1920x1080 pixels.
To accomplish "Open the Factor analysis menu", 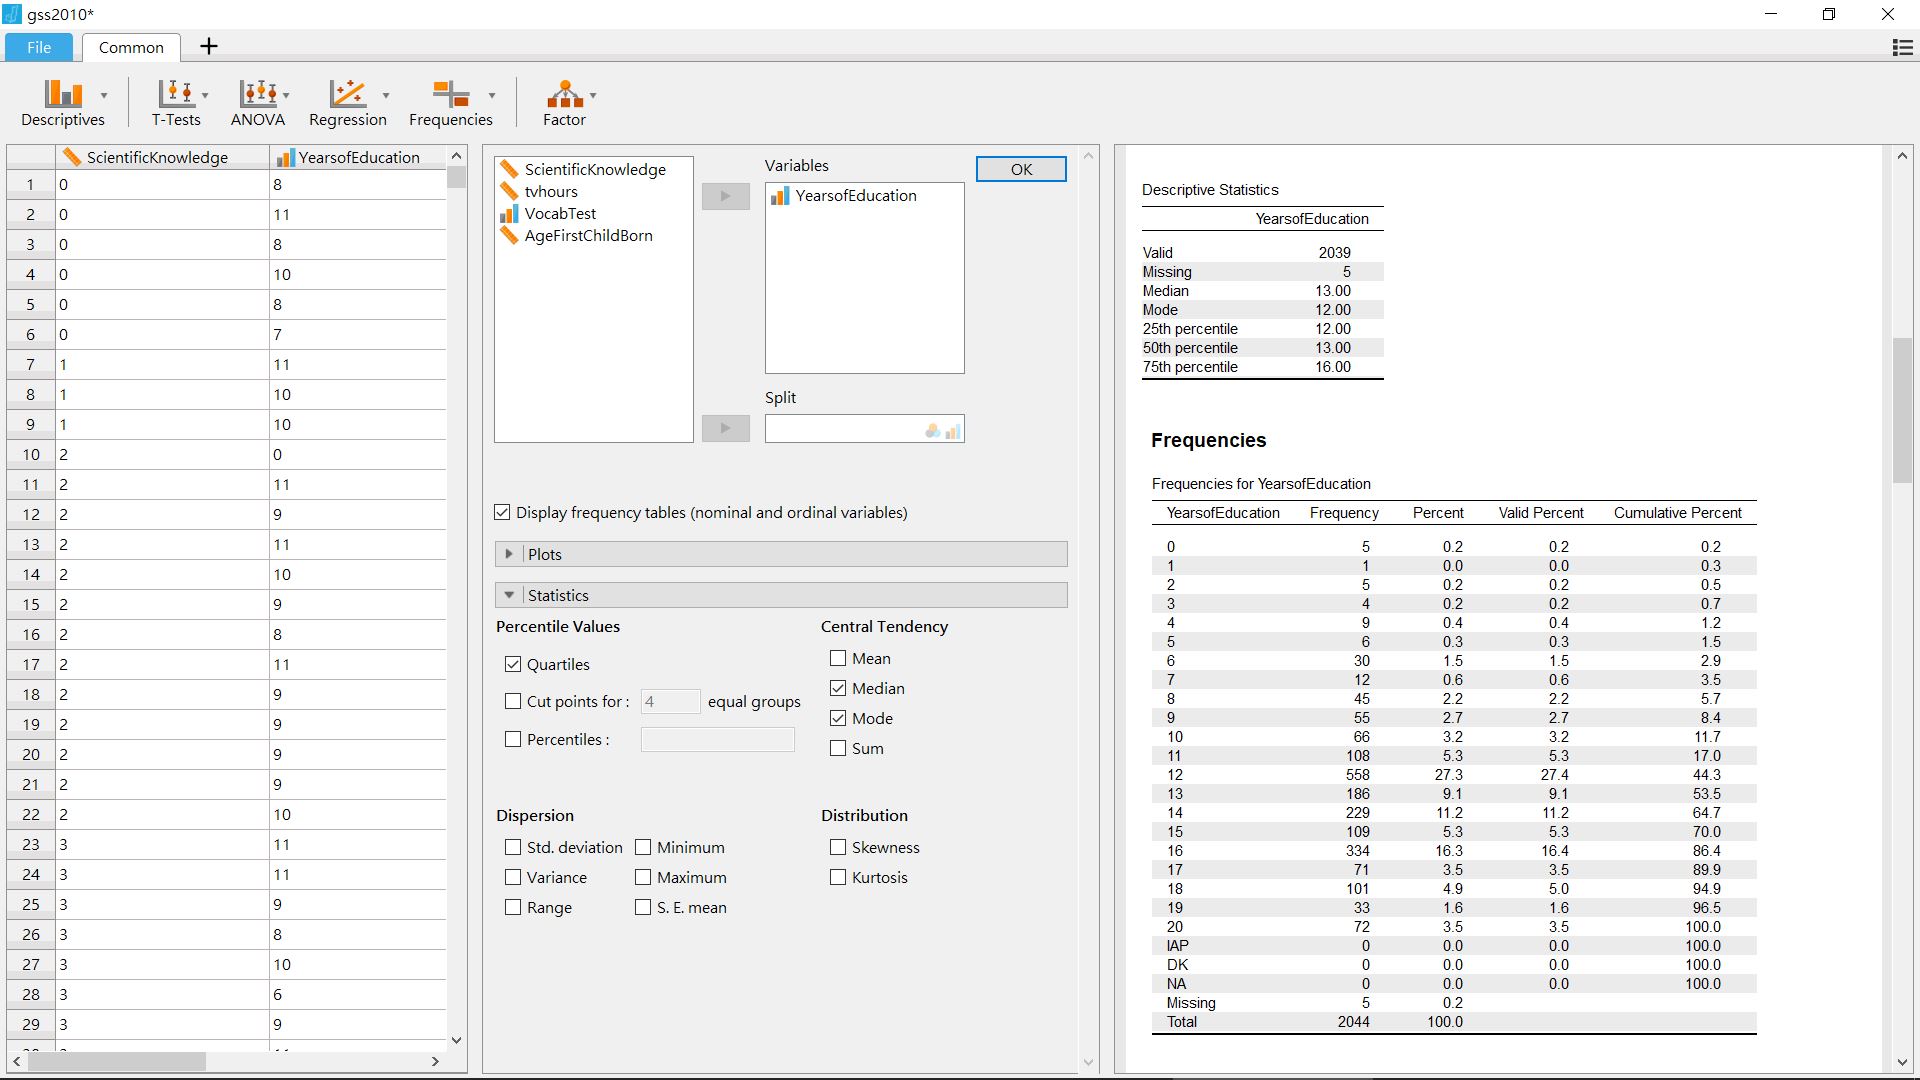I will click(x=564, y=104).
